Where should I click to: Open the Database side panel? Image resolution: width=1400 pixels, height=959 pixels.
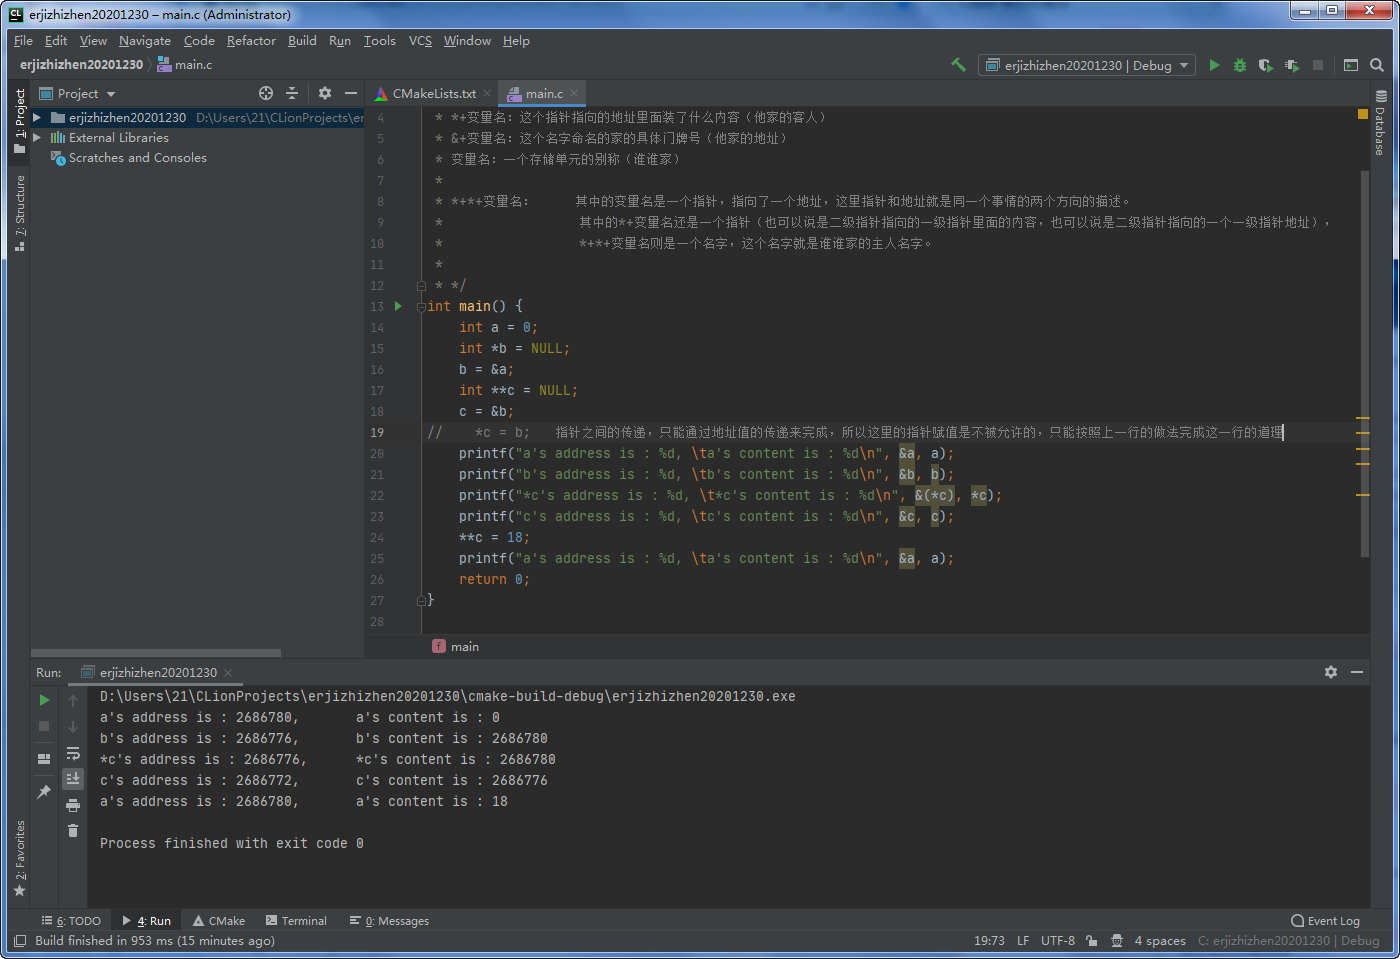[1380, 122]
